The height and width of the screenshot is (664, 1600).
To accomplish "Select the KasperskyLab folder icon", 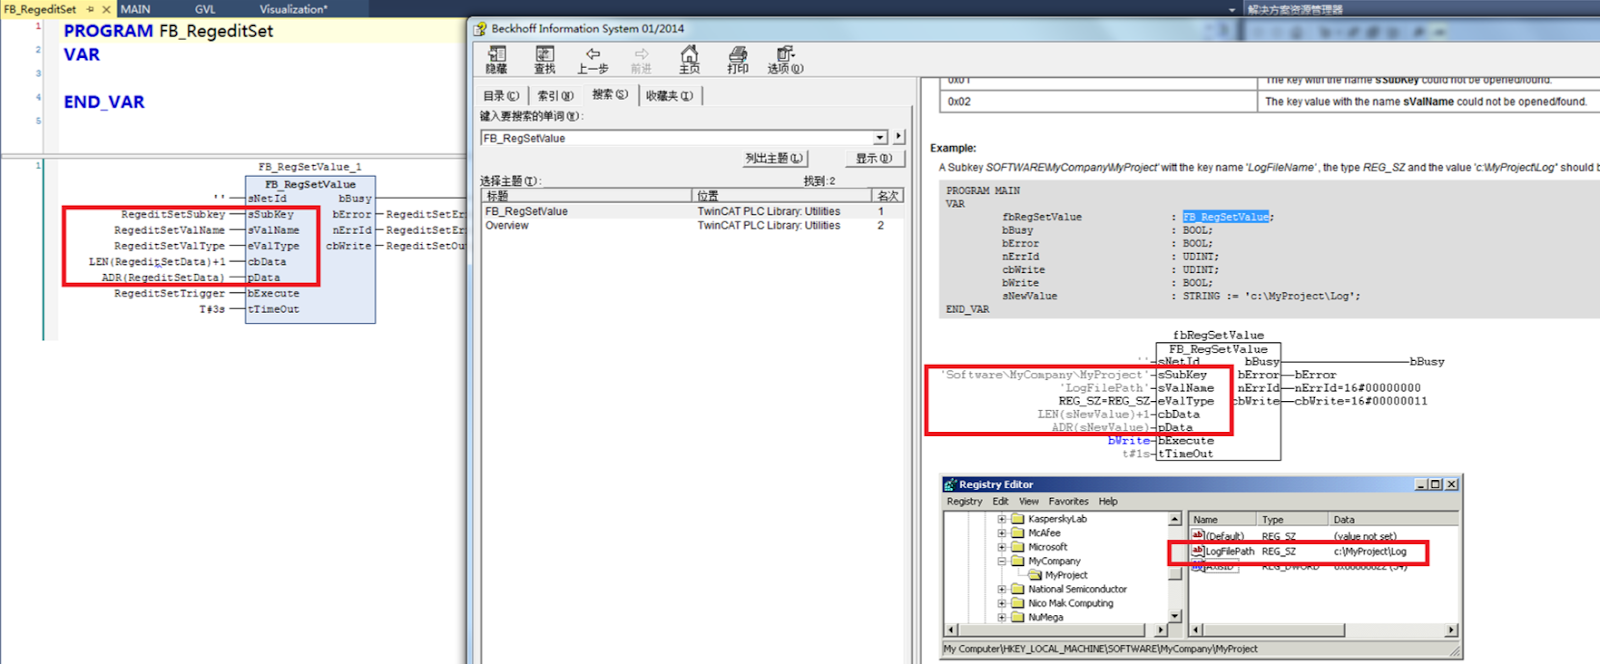I will (1018, 519).
